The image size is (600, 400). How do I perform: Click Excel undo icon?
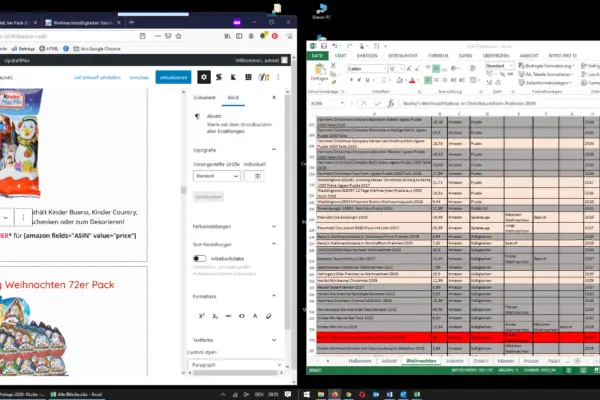click(335, 46)
